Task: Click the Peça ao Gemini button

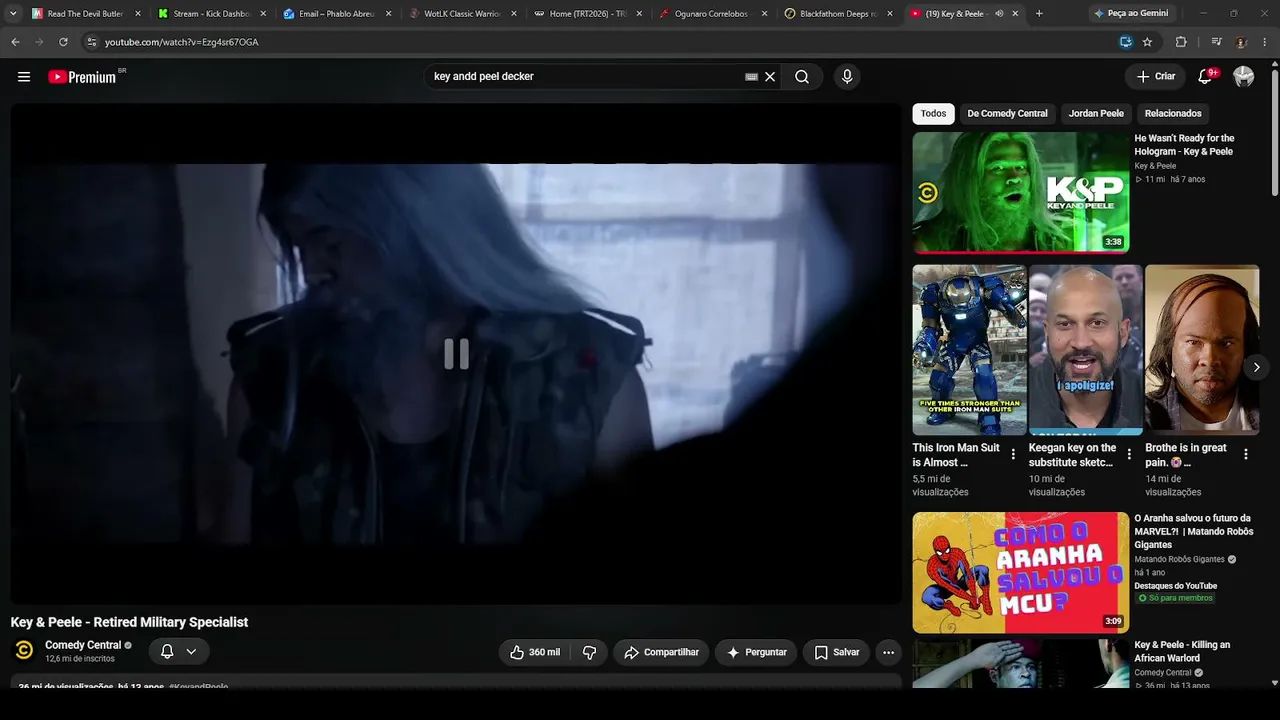Action: tap(1131, 14)
